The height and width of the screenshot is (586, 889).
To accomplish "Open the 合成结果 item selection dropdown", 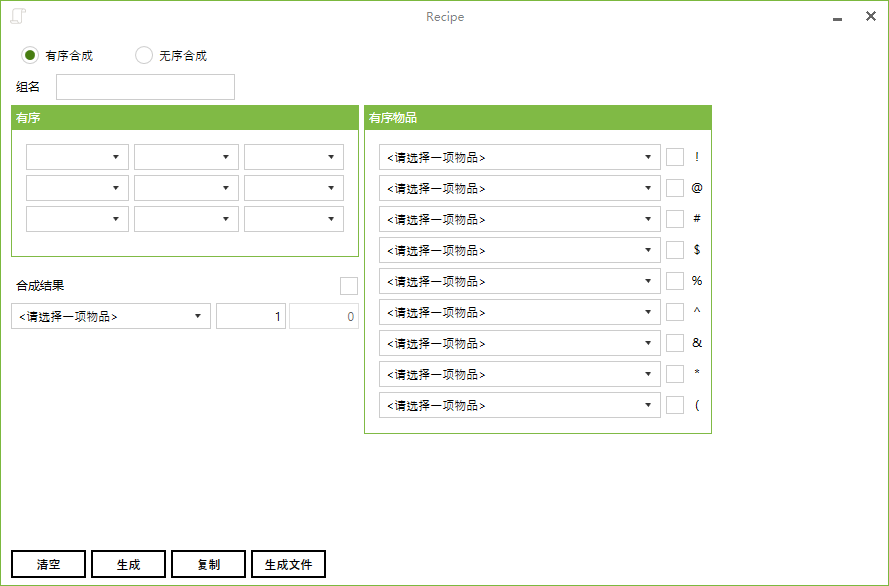I will tap(110, 317).
